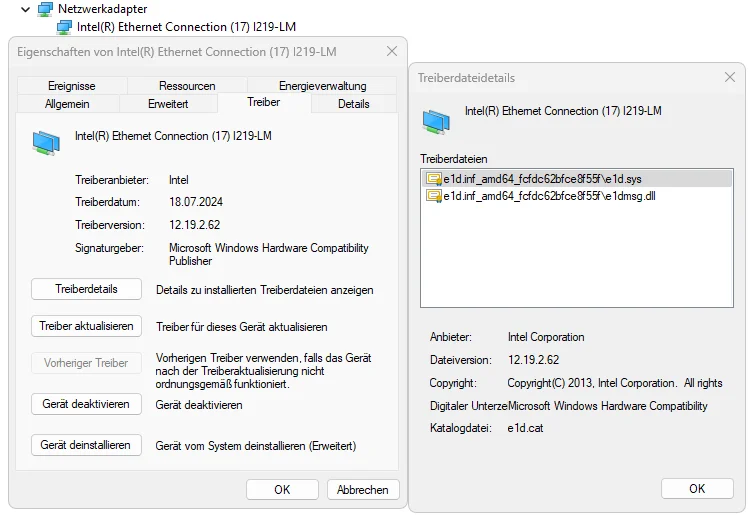Click Katalogdatei value e1d.cat
This screenshot has width=752, height=515.
pos(525,428)
